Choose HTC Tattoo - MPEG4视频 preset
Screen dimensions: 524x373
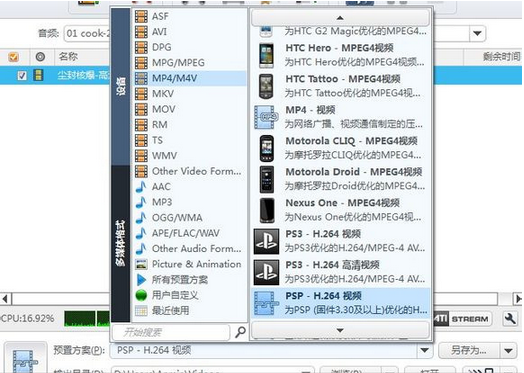(x=340, y=86)
